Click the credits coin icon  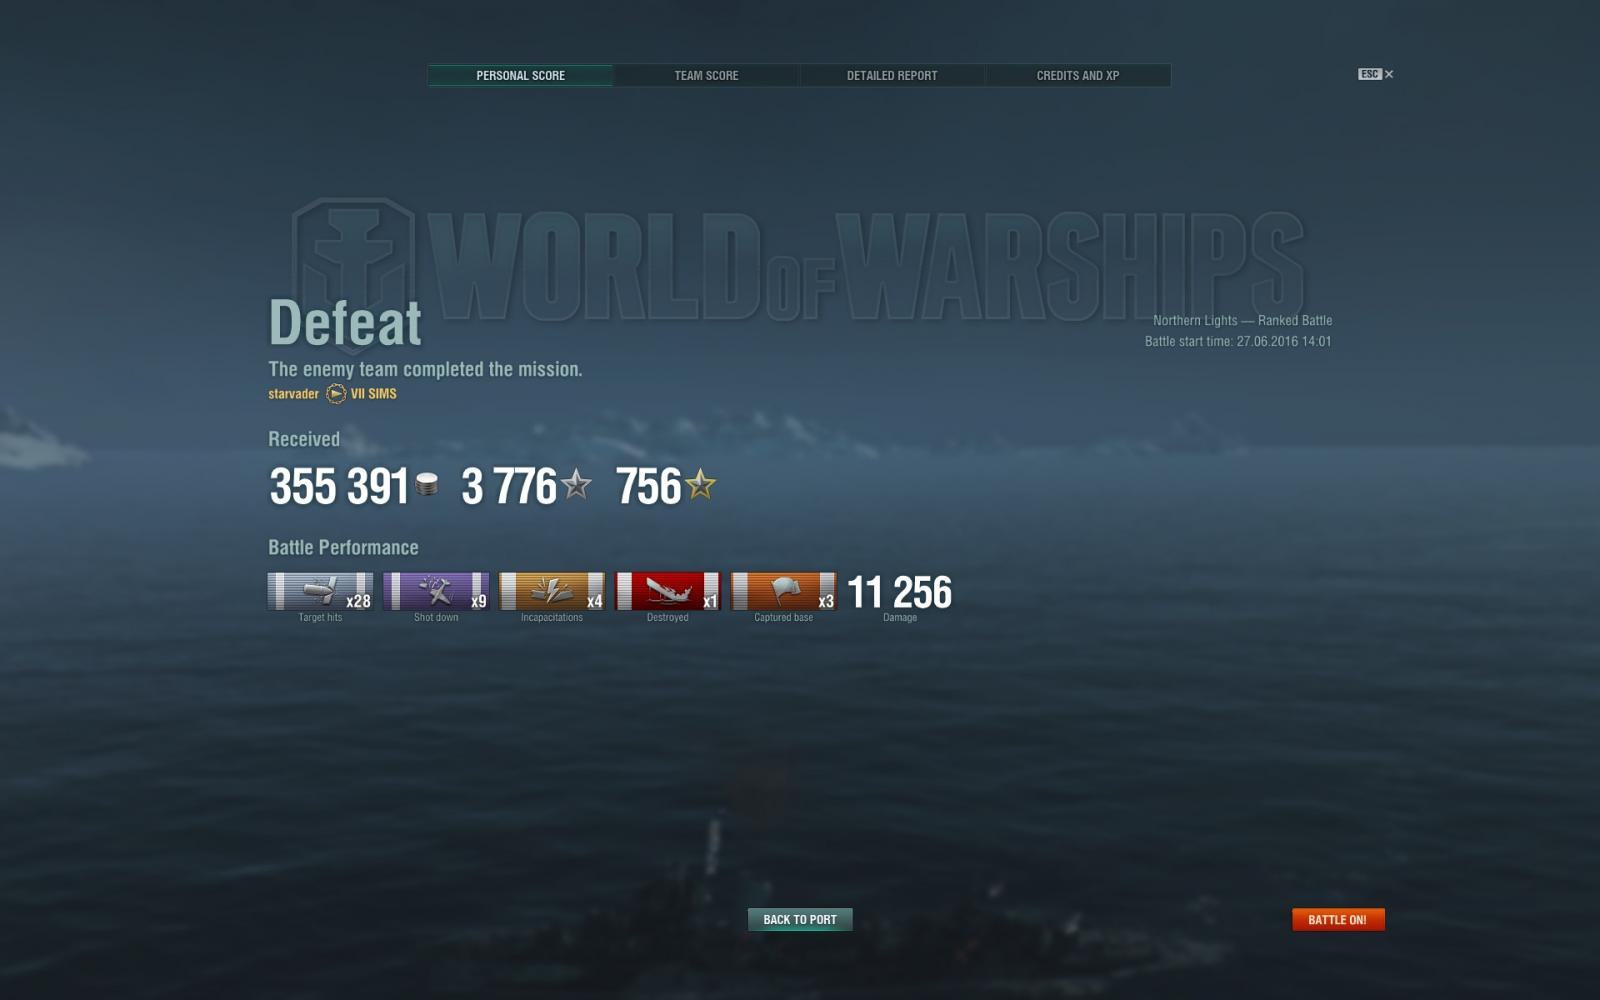pyautogui.click(x=427, y=485)
